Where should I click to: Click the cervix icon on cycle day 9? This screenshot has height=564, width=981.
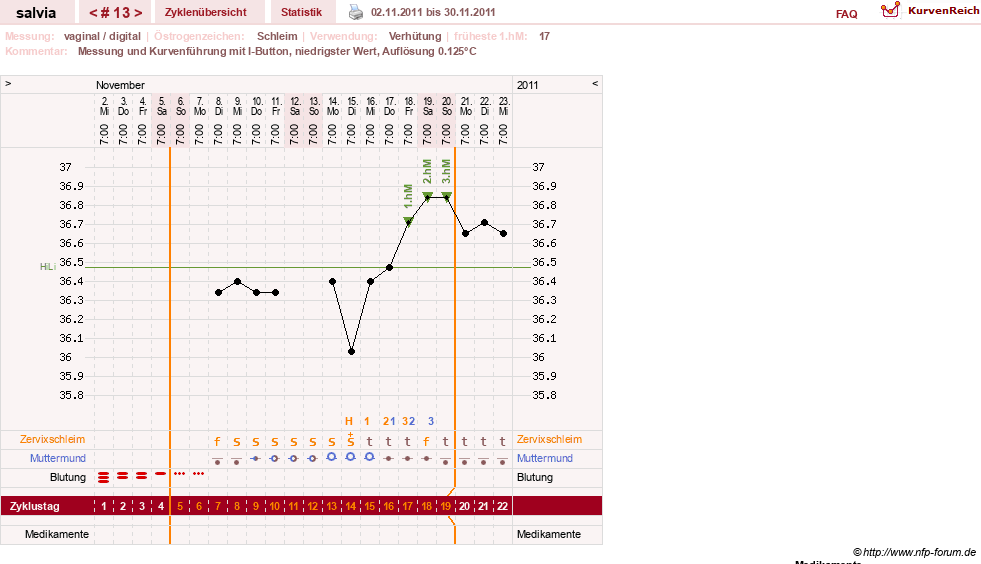point(256,459)
